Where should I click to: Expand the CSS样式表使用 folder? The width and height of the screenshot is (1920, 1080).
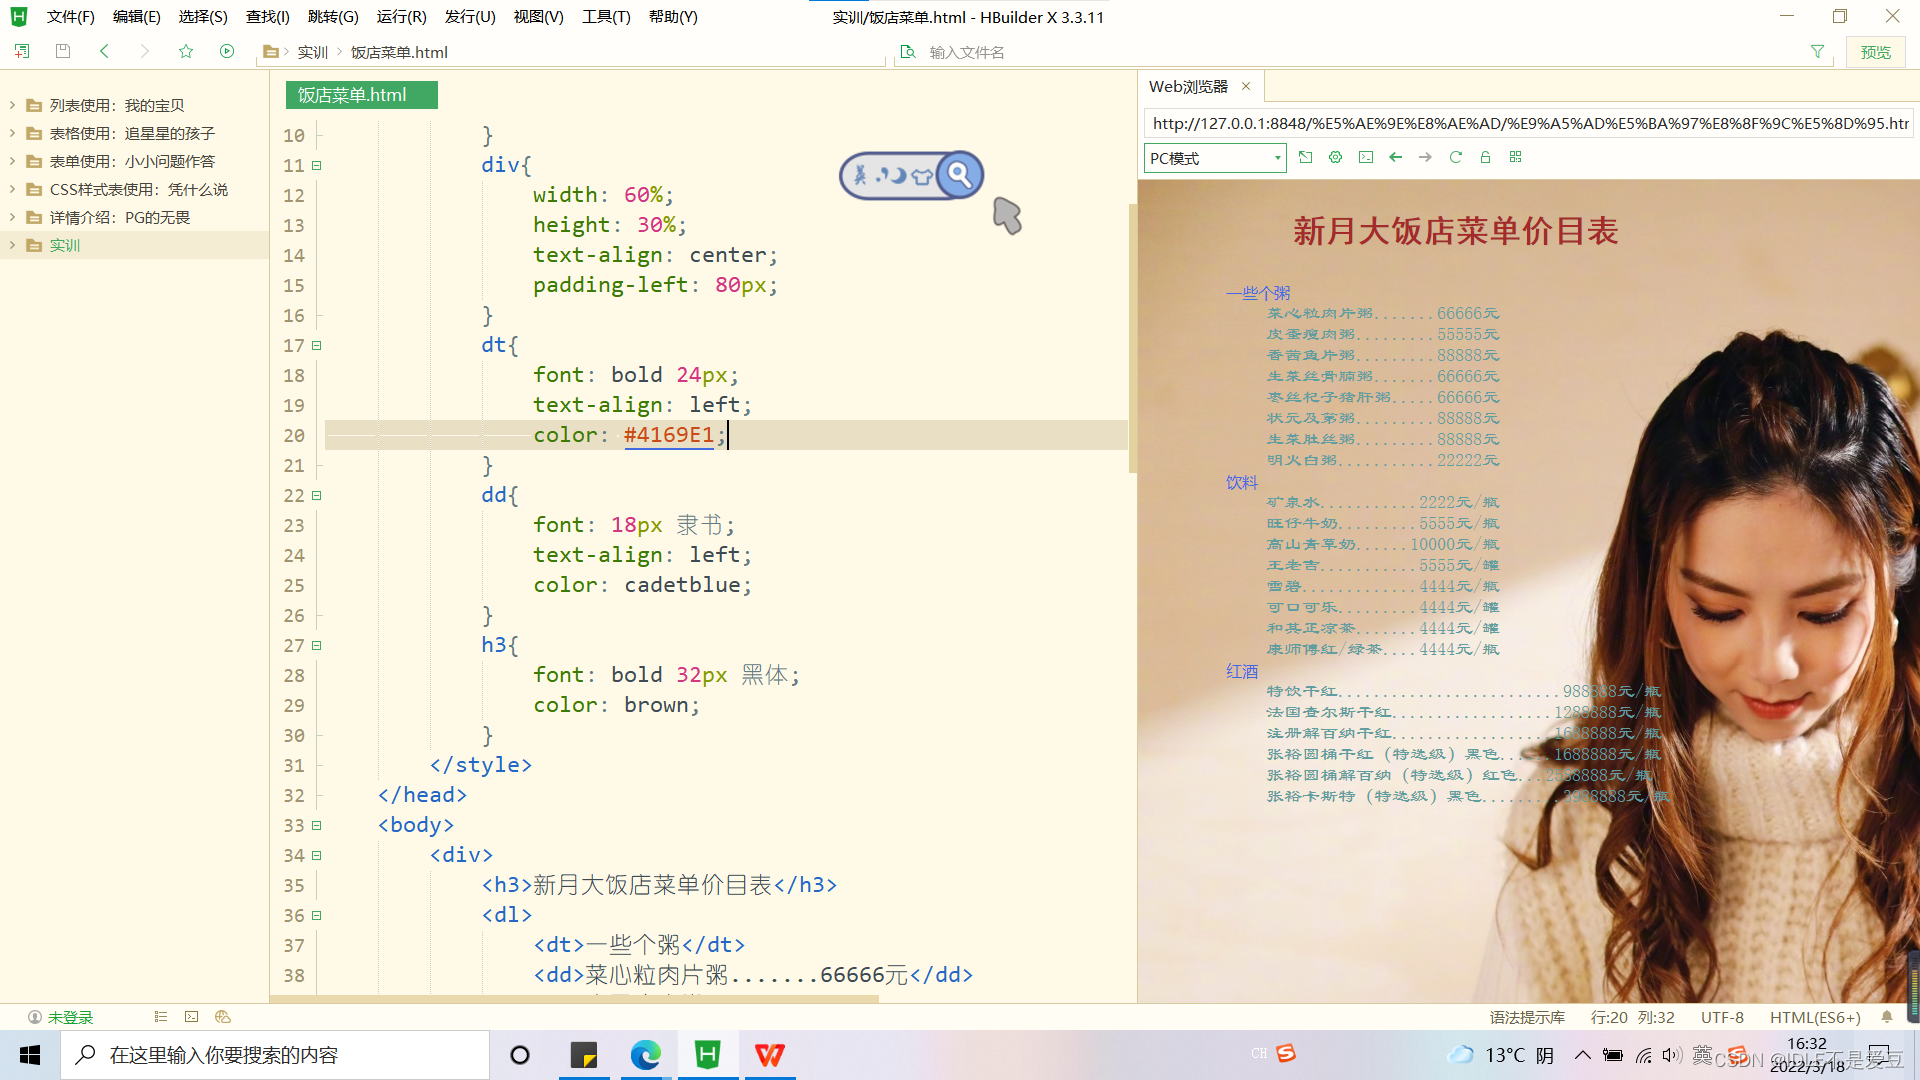pyautogui.click(x=12, y=189)
